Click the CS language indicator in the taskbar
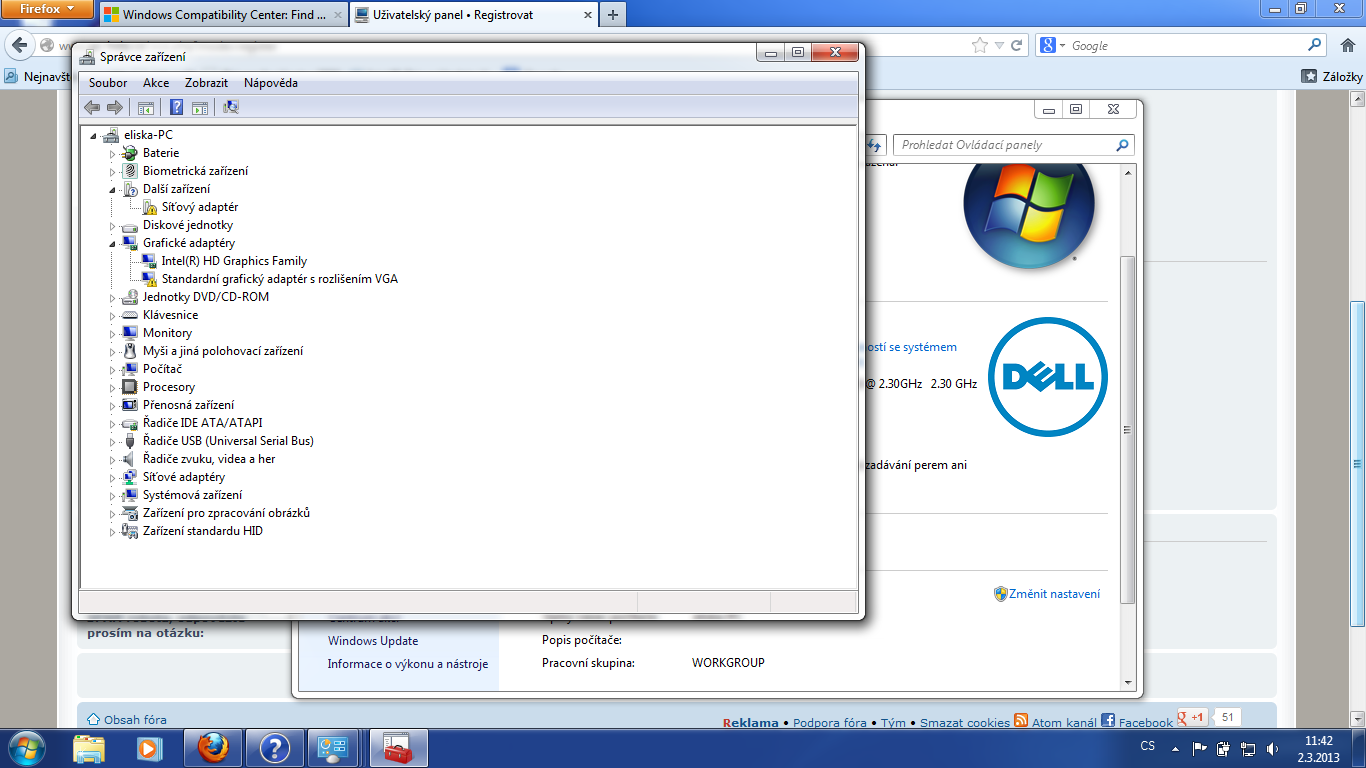 (x=1148, y=747)
